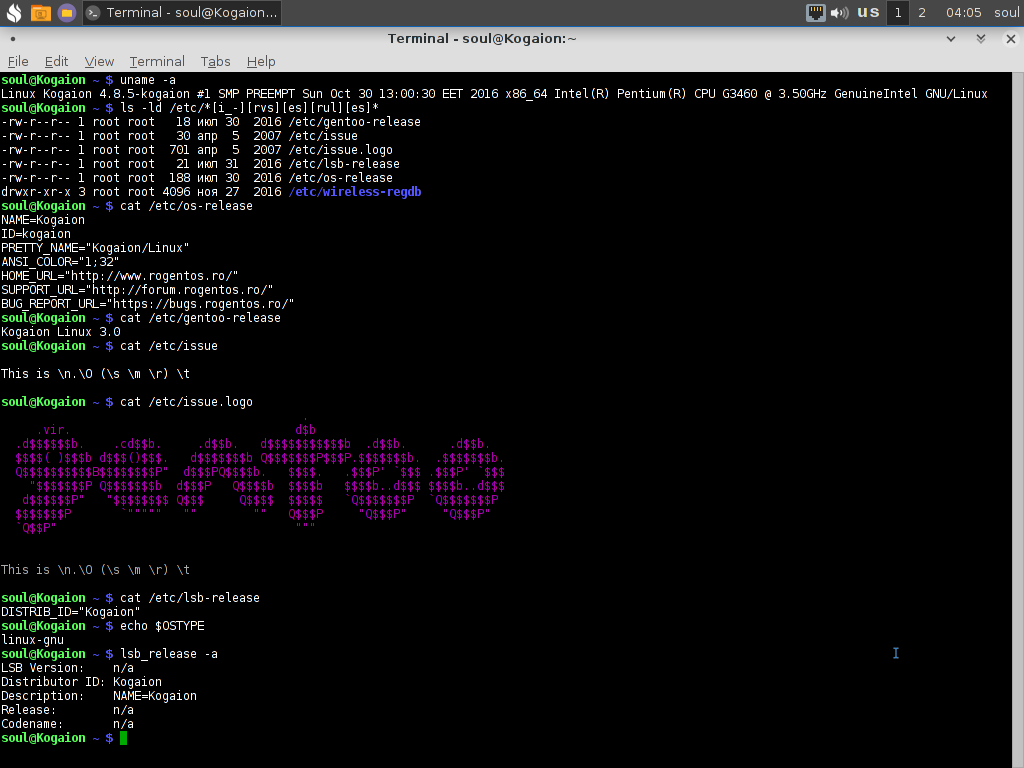Click the SUPPORT_URL forum.rogentos.ro line
The image size is (1024, 768).
[x=137, y=290]
